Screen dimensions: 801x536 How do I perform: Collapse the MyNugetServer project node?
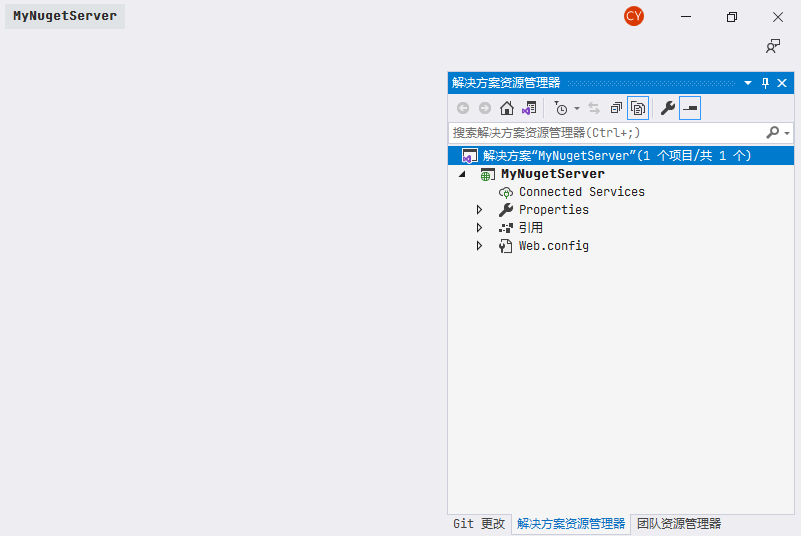coord(462,174)
